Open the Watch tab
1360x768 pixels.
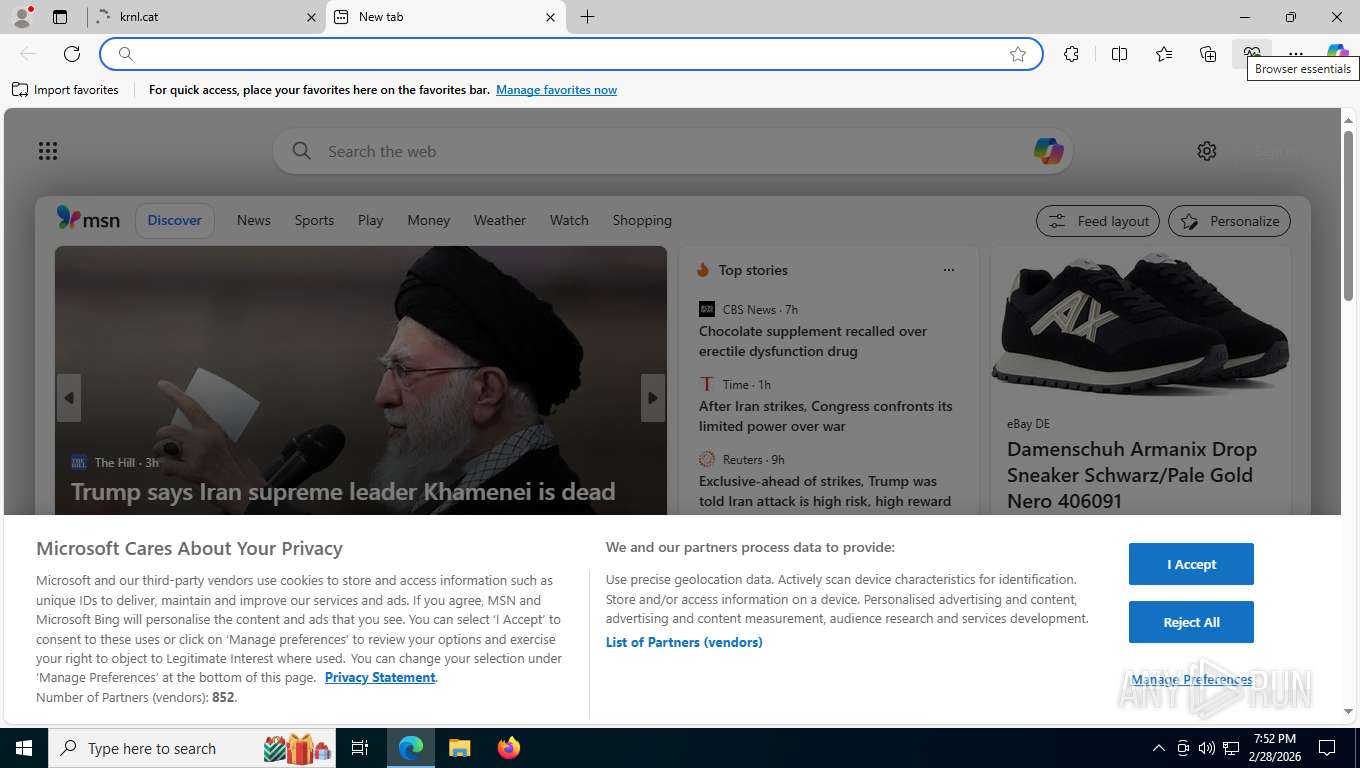click(569, 220)
